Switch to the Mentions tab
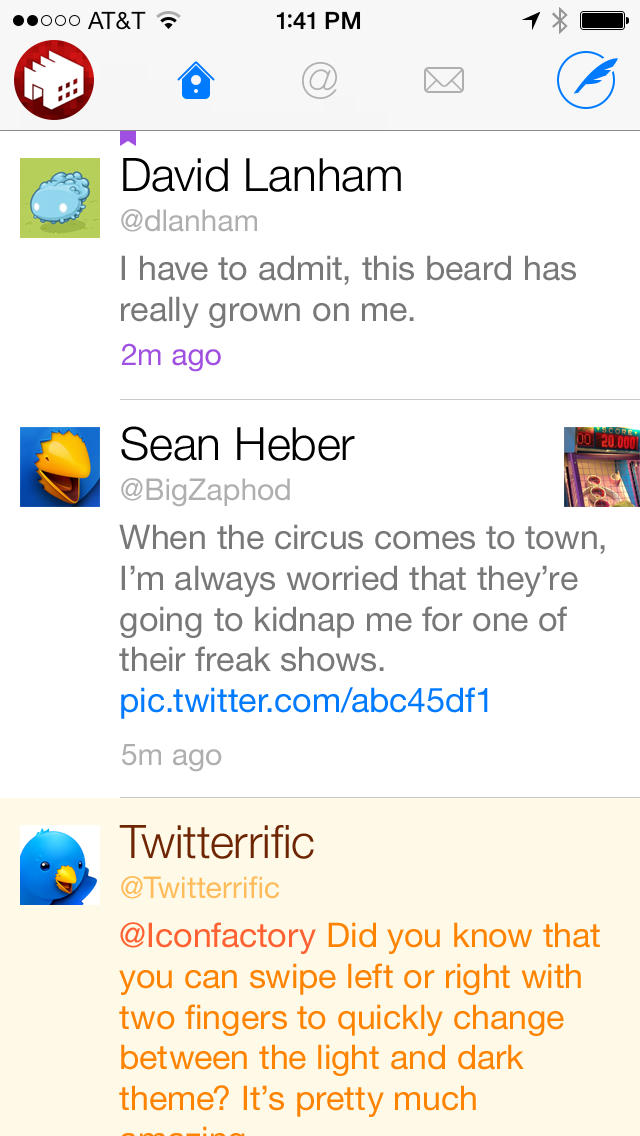This screenshot has width=640, height=1136. tap(319, 80)
